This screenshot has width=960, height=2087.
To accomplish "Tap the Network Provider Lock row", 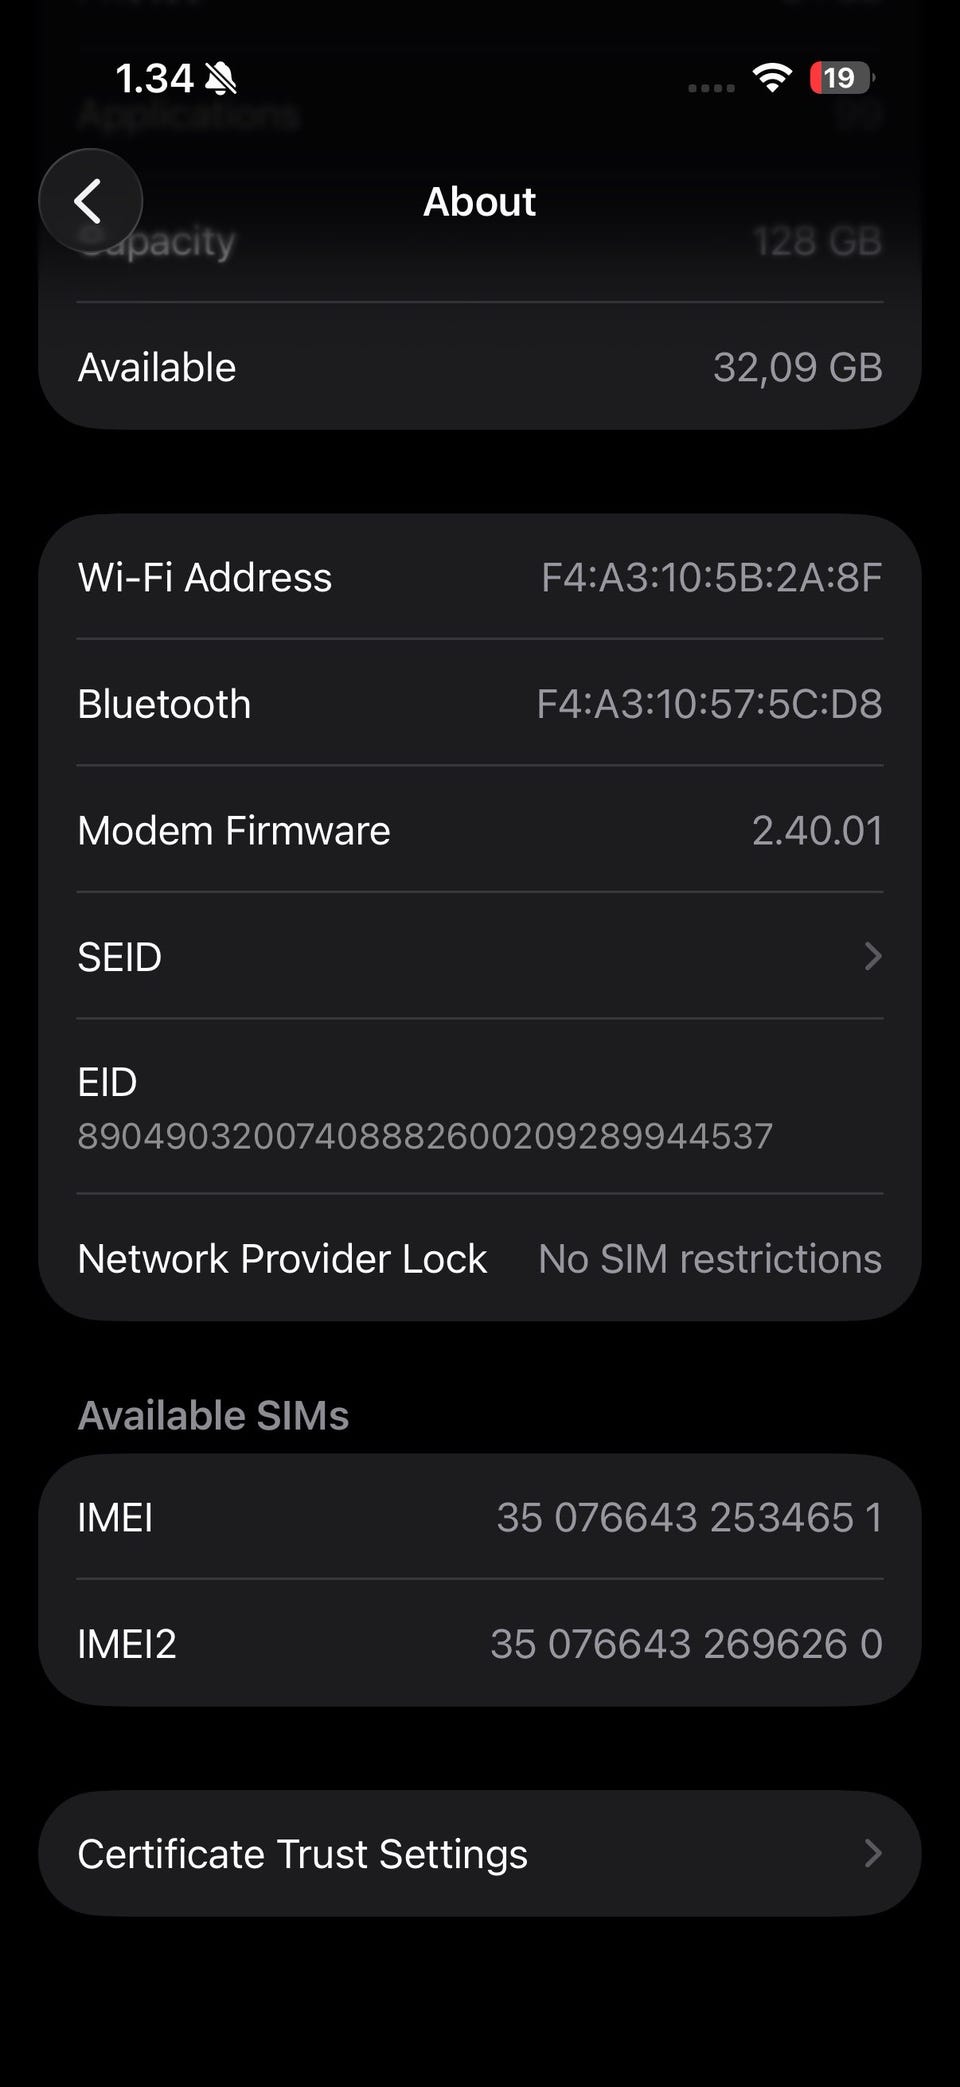I will click(x=480, y=1258).
